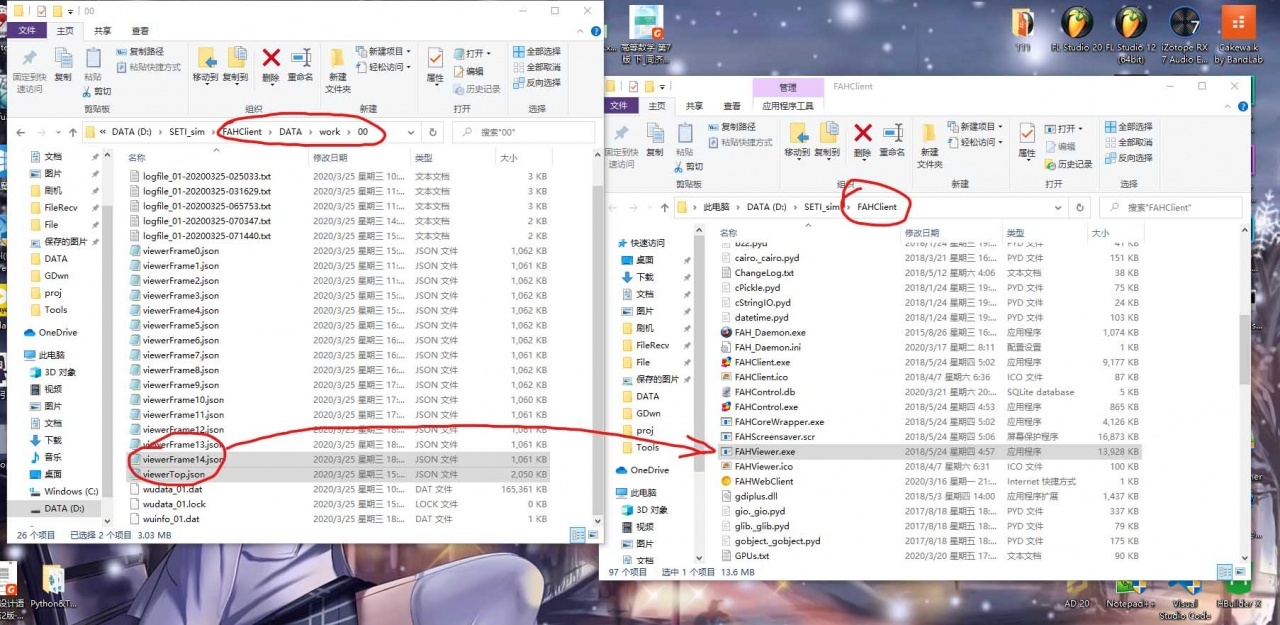Click 全部选择 in 00 window
This screenshot has height=625, width=1280.
point(536,51)
